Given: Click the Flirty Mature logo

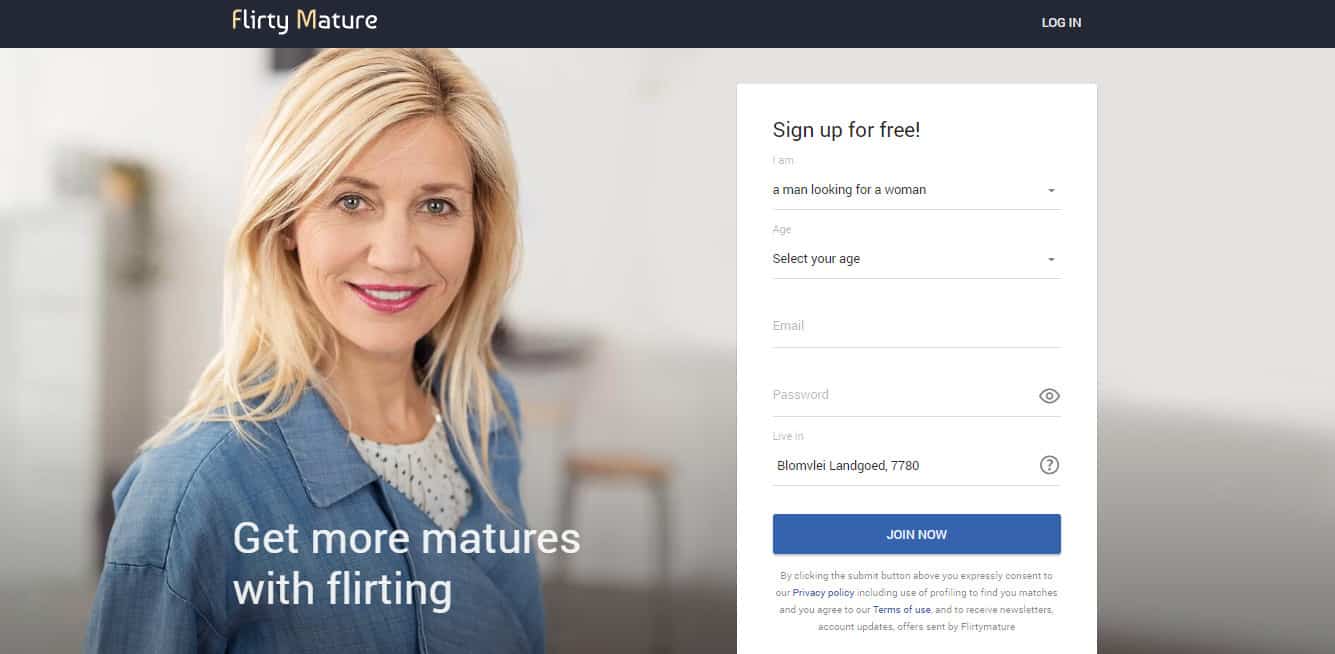Looking at the screenshot, I should (x=304, y=21).
